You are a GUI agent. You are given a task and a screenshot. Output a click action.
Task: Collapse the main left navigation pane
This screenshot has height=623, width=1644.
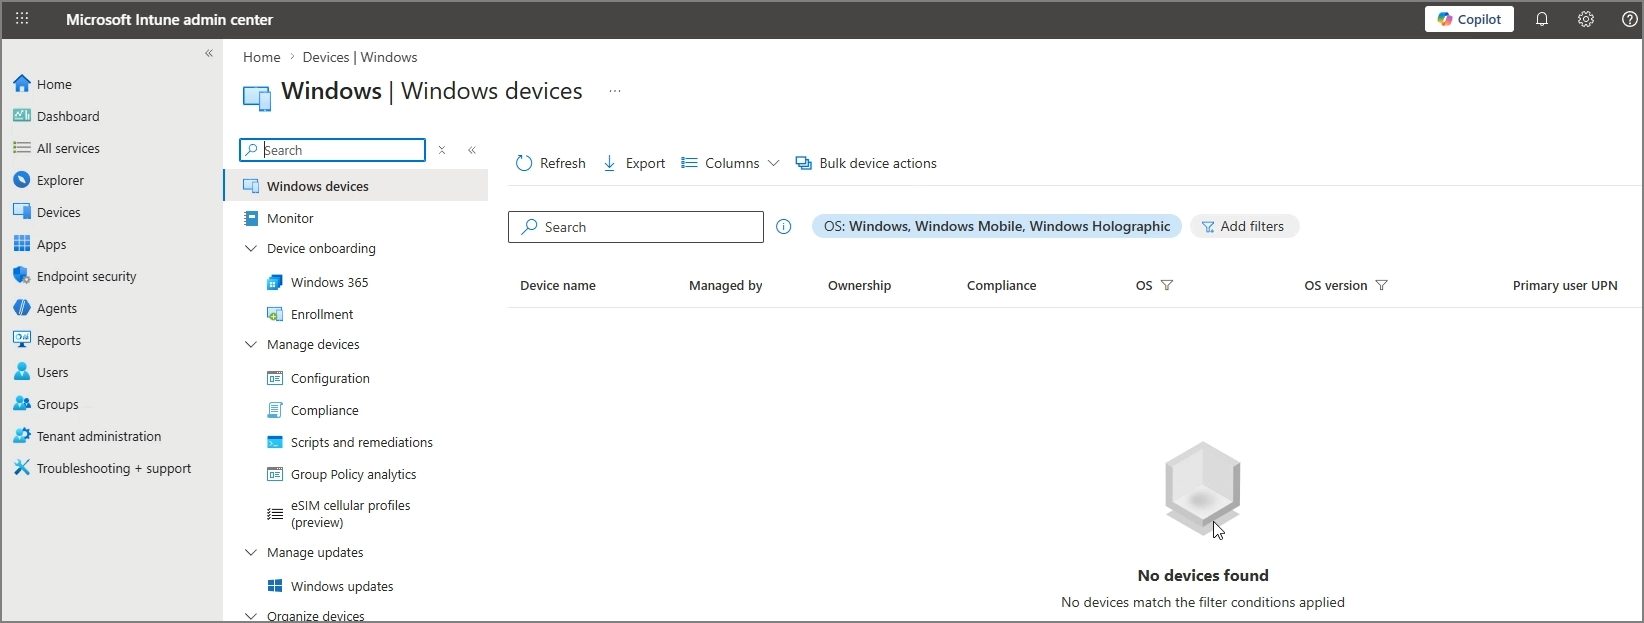209,53
